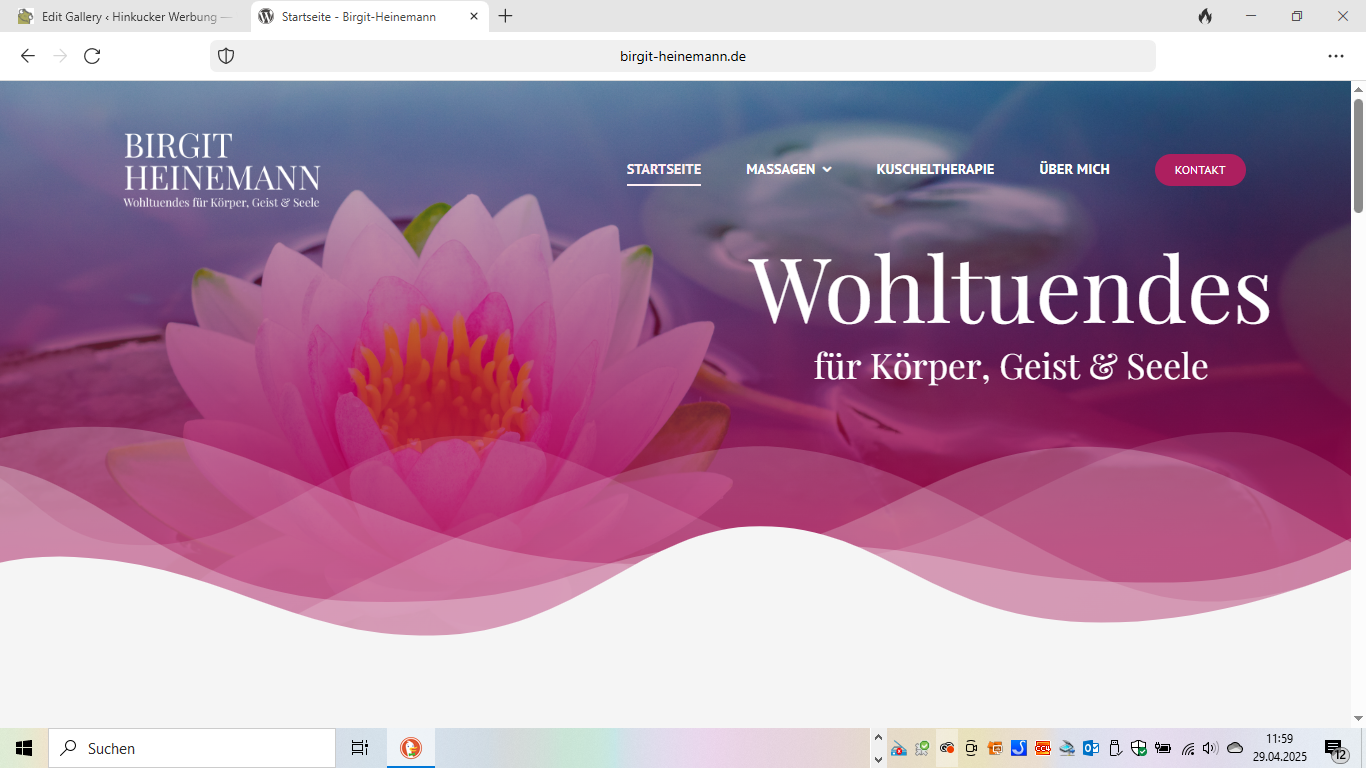Switch to the Edit Gallery tab
The width and height of the screenshot is (1366, 768).
pos(125,16)
